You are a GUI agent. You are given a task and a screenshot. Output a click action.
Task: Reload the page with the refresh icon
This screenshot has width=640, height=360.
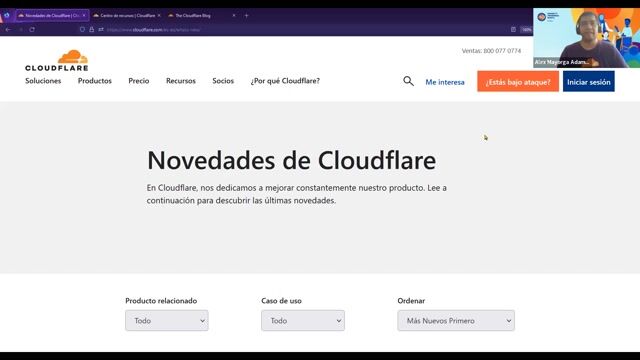tap(32, 29)
